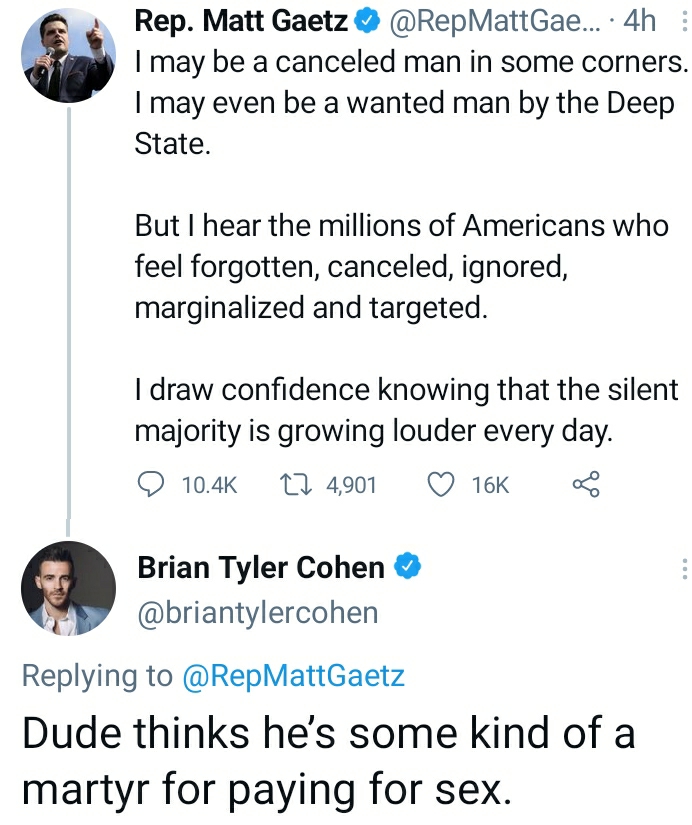Click the 10.4K replies count
The image size is (692, 825).
coord(210,485)
